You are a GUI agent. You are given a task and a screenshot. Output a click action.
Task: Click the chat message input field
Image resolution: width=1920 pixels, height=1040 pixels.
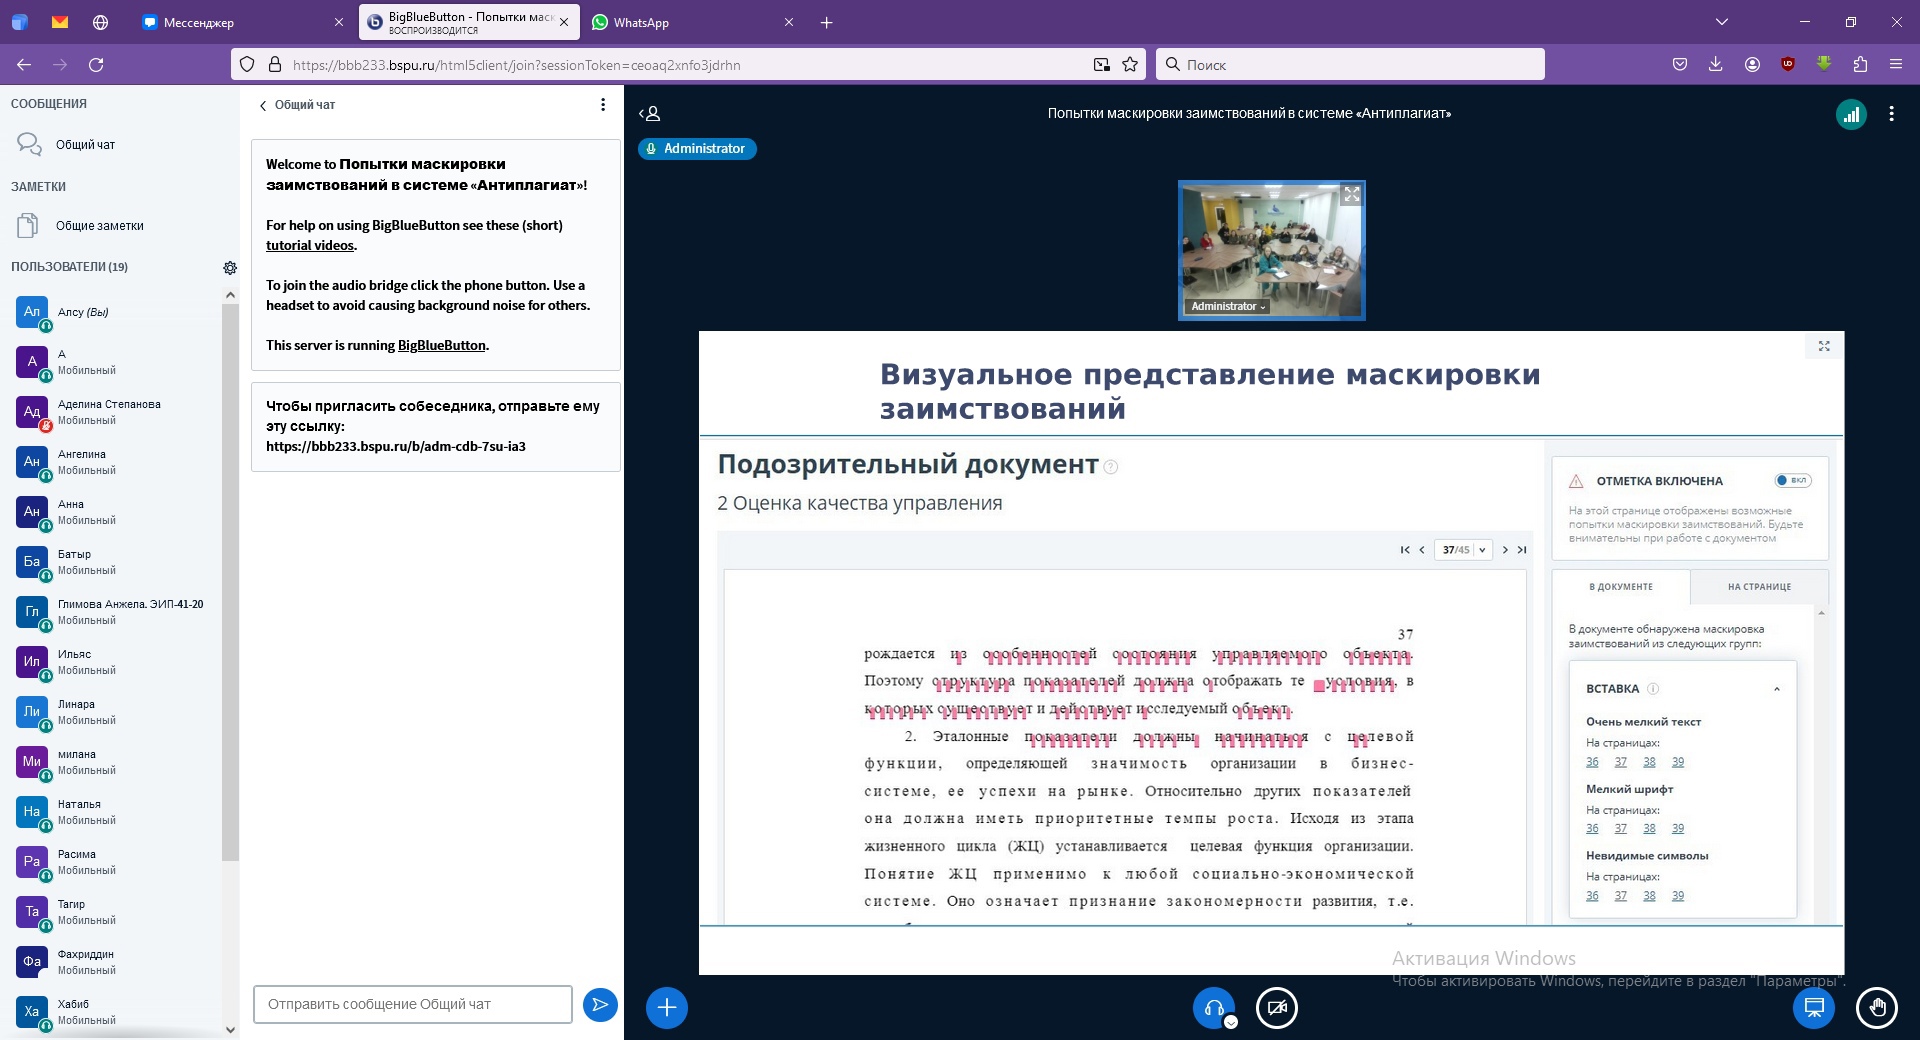coord(412,1004)
